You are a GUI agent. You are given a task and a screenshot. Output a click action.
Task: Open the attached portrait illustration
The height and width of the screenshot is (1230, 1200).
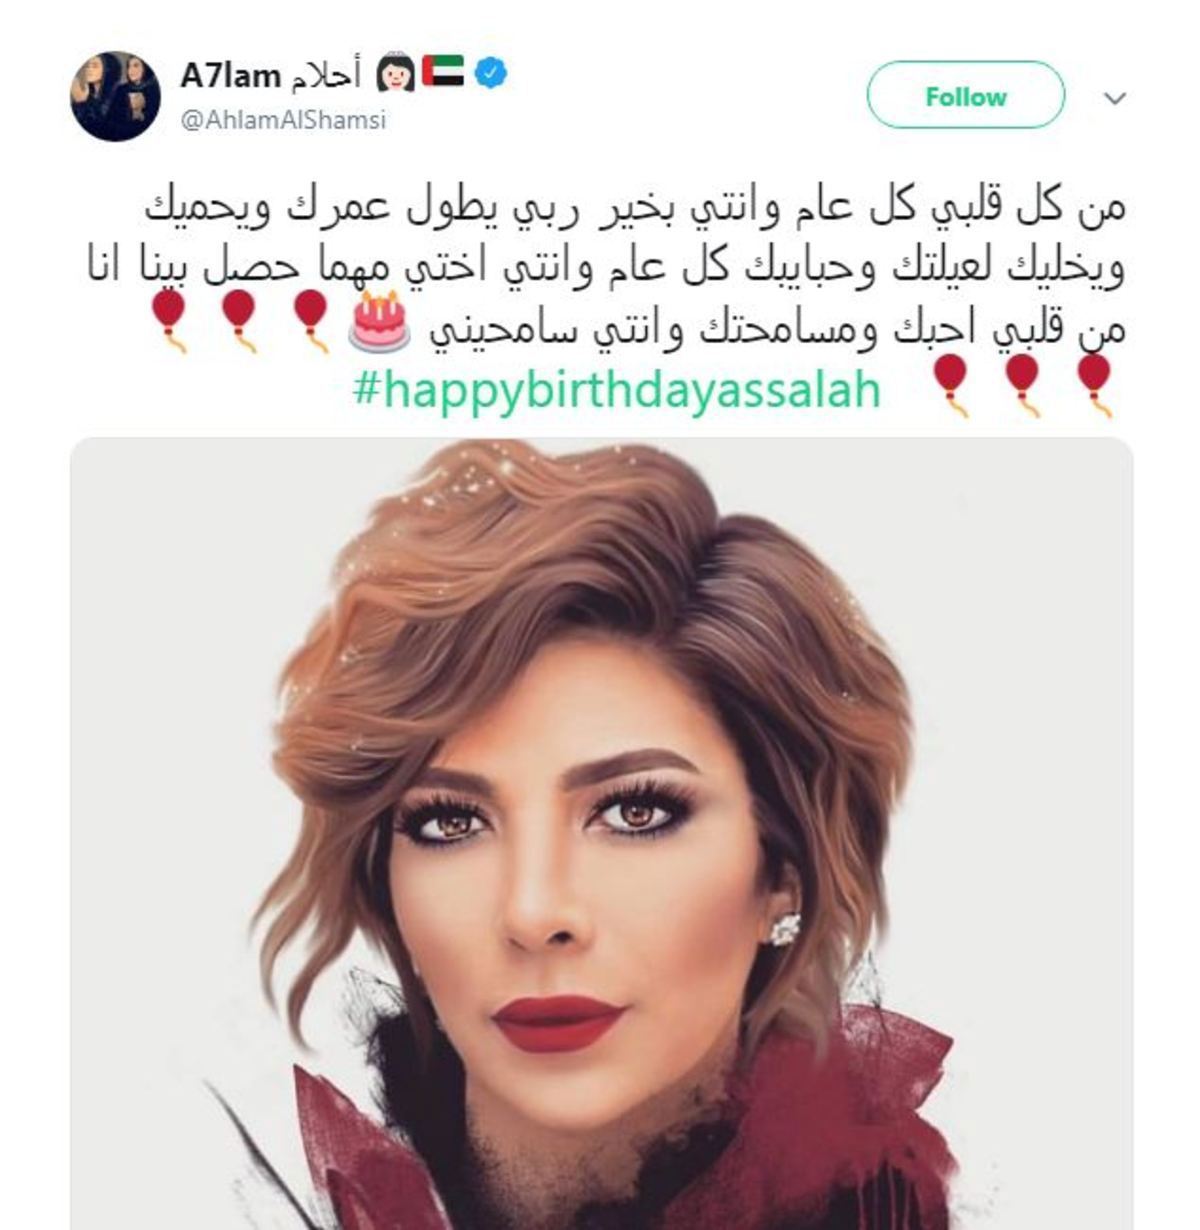point(601,834)
